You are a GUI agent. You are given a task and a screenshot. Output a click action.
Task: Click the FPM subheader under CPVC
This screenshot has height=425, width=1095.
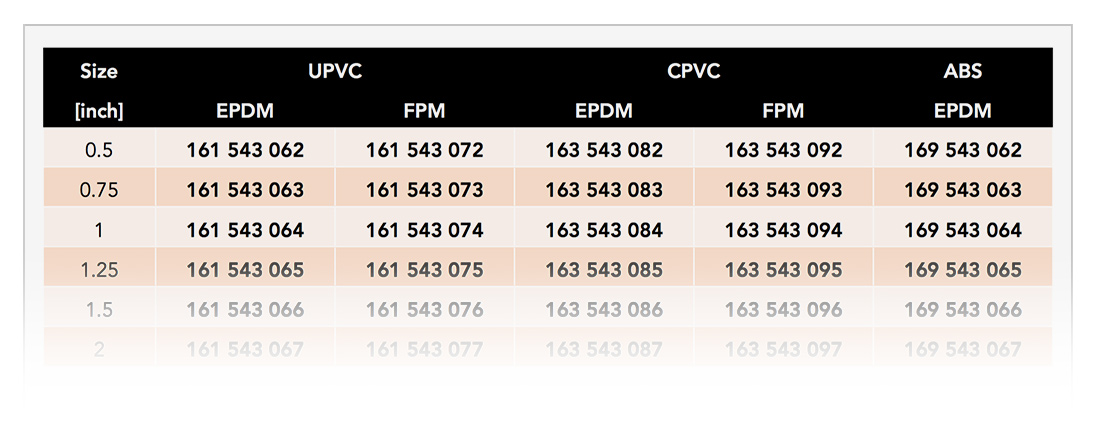[784, 110]
